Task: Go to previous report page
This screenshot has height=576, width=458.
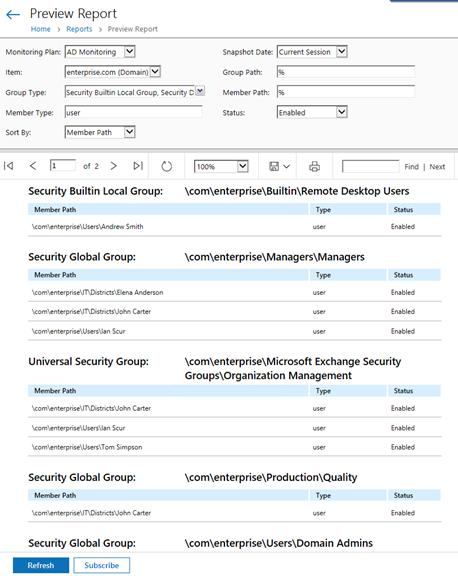Action: coord(33,166)
